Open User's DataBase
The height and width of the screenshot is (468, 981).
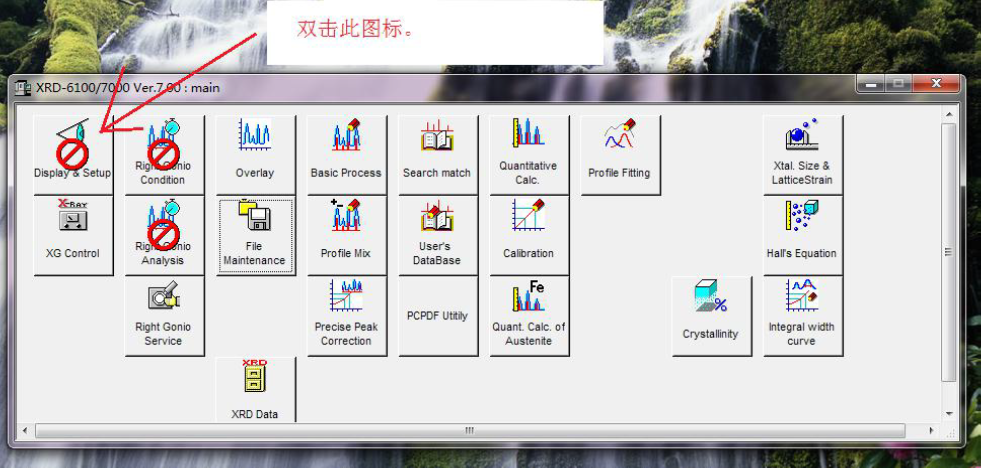pyautogui.click(x=438, y=235)
